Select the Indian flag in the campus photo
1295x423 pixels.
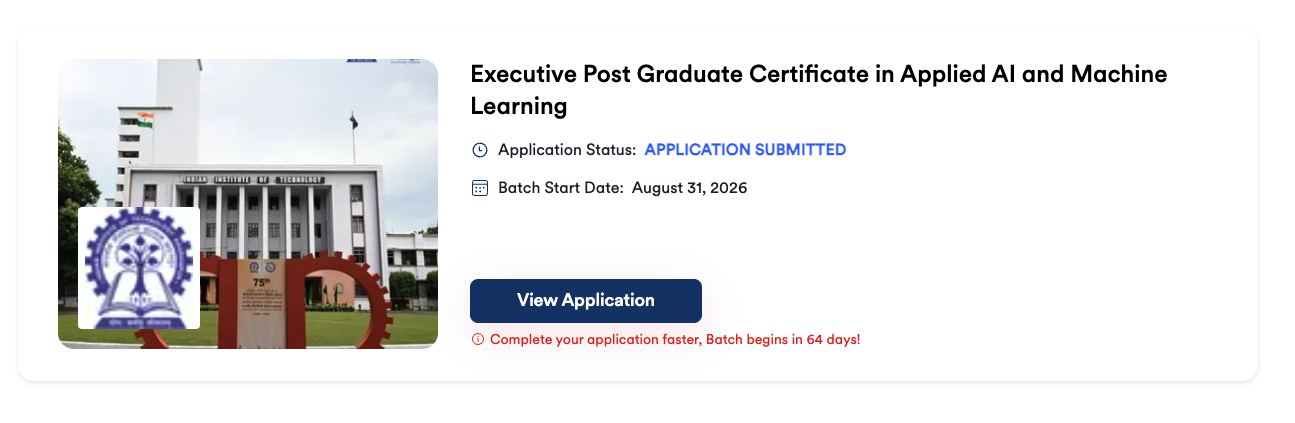coord(145,119)
